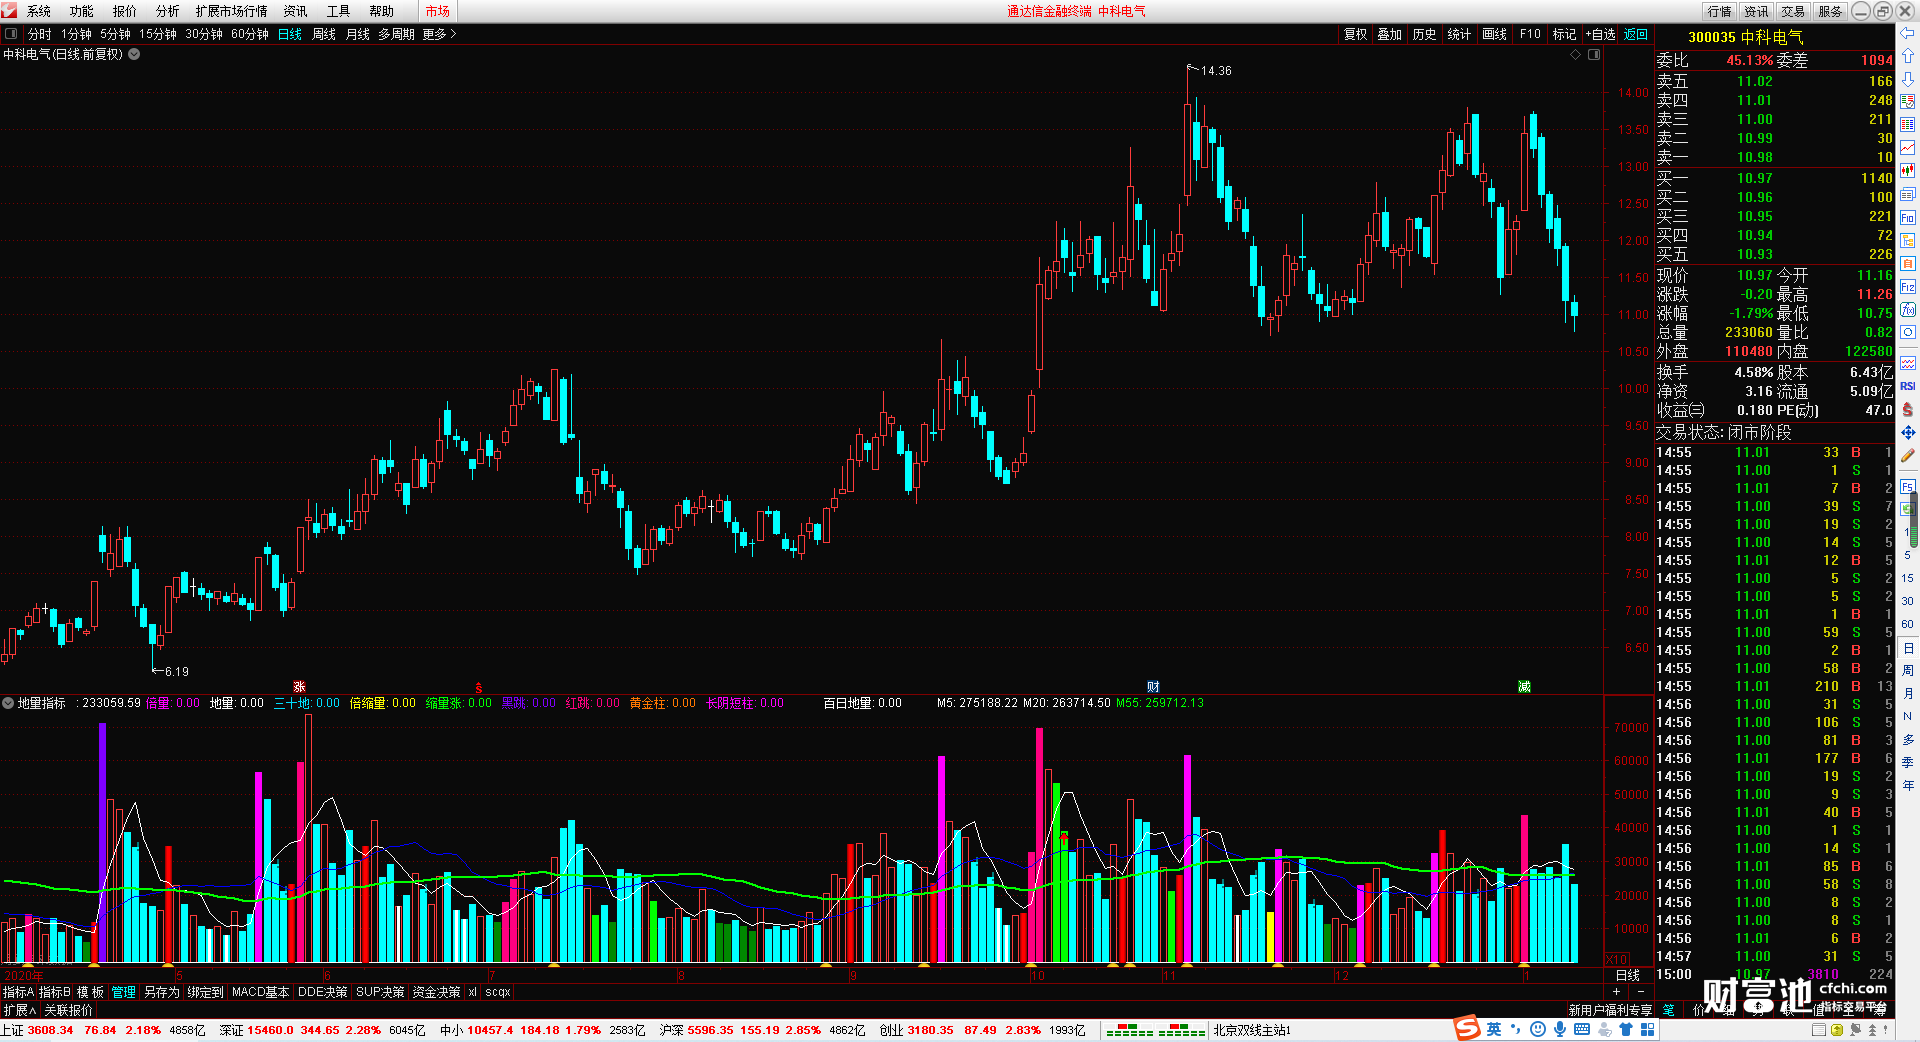Open the 报价 menu dropdown
Image resolution: width=1920 pixels, height=1042 pixels.
(x=124, y=11)
